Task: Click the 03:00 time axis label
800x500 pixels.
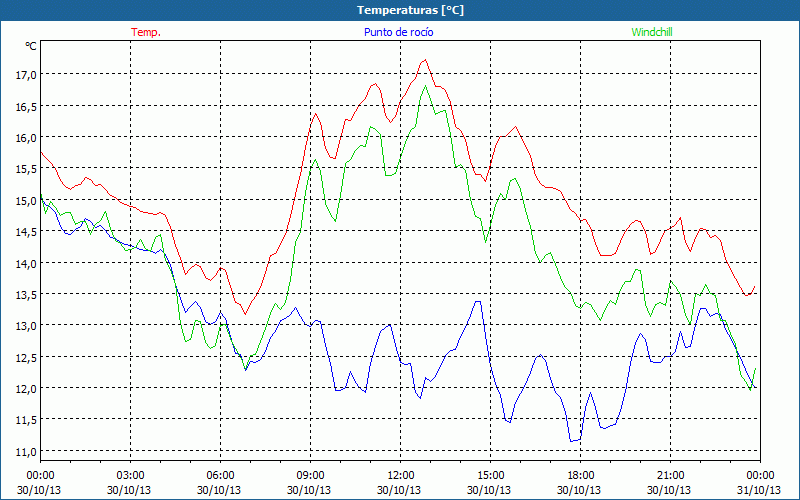Action: (x=130, y=476)
